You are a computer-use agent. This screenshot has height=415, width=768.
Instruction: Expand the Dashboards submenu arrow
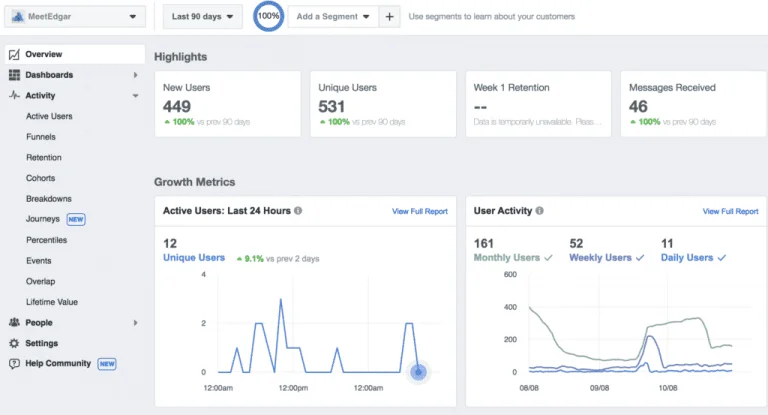point(135,75)
